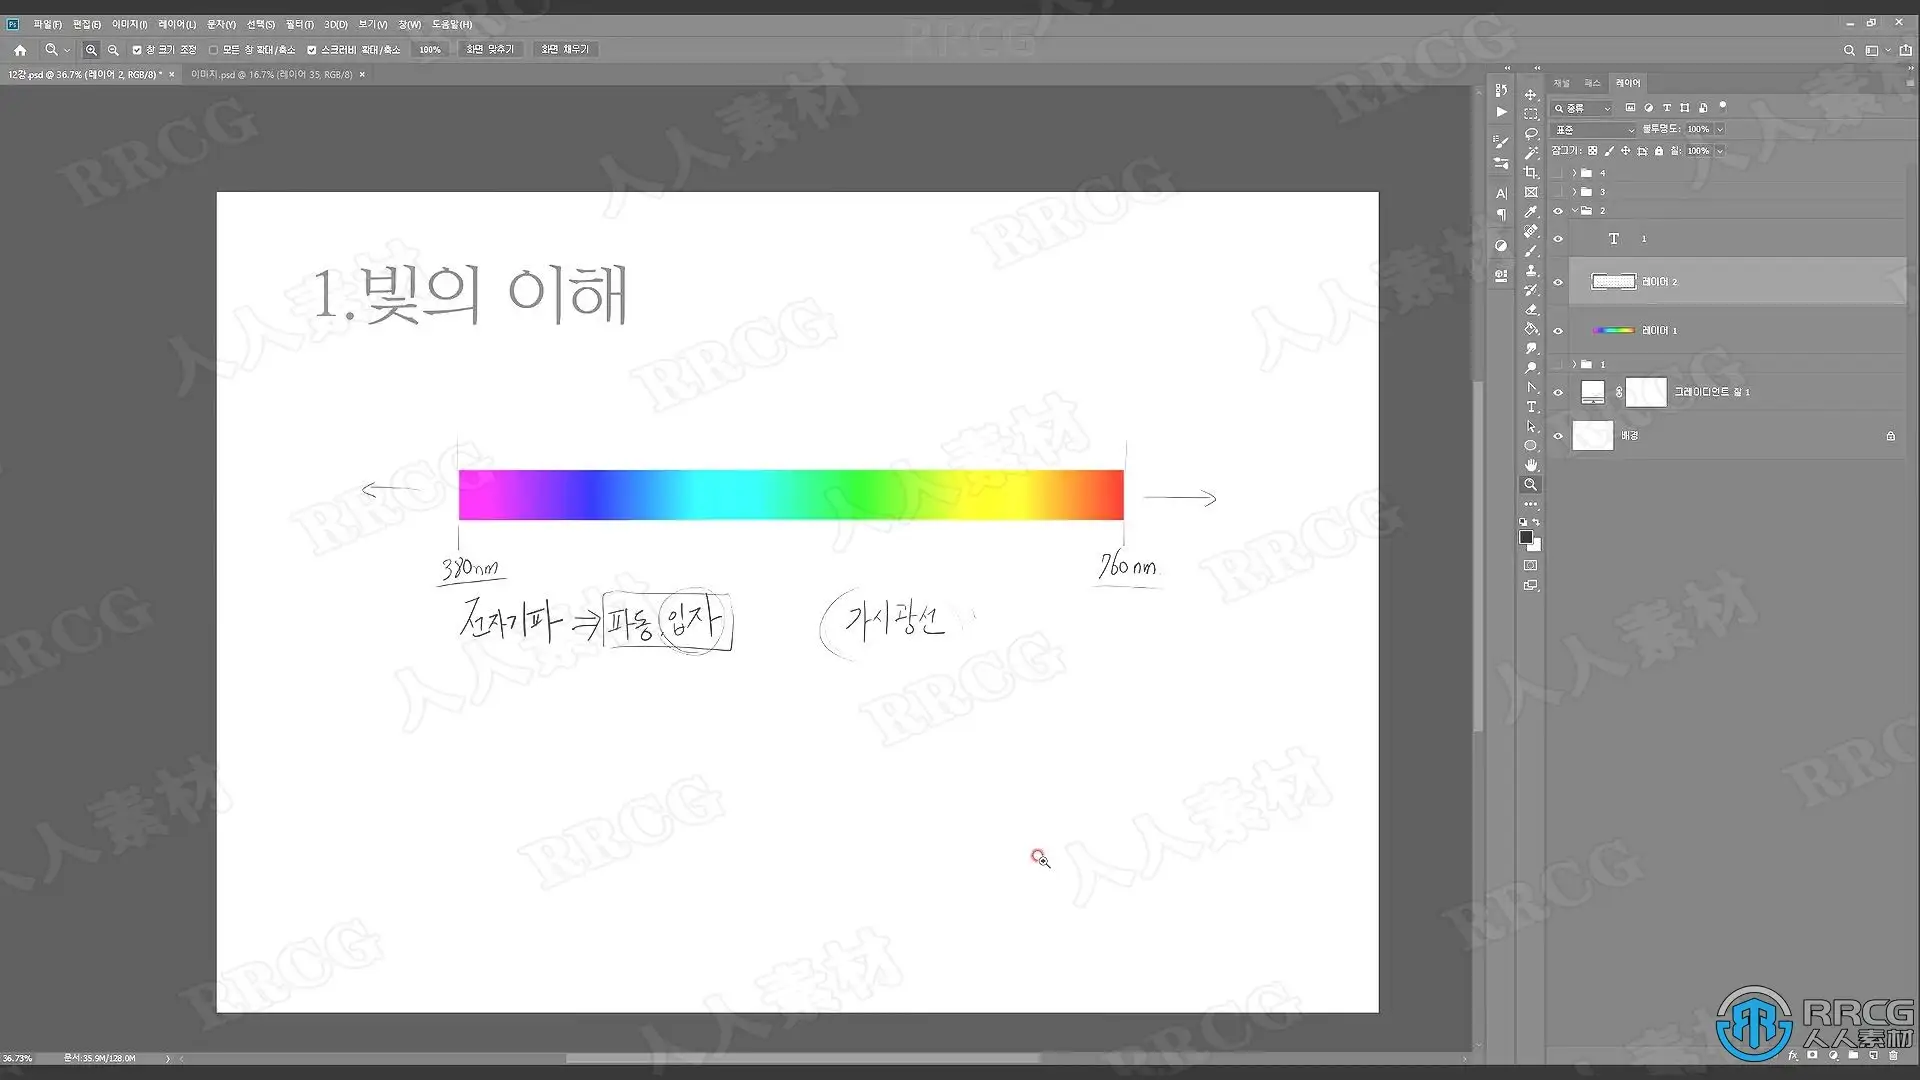Select the Hand tool

click(1530, 465)
